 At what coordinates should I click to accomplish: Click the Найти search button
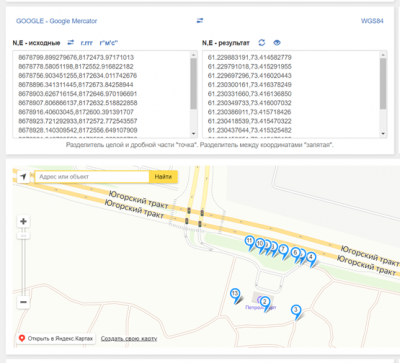pos(163,177)
